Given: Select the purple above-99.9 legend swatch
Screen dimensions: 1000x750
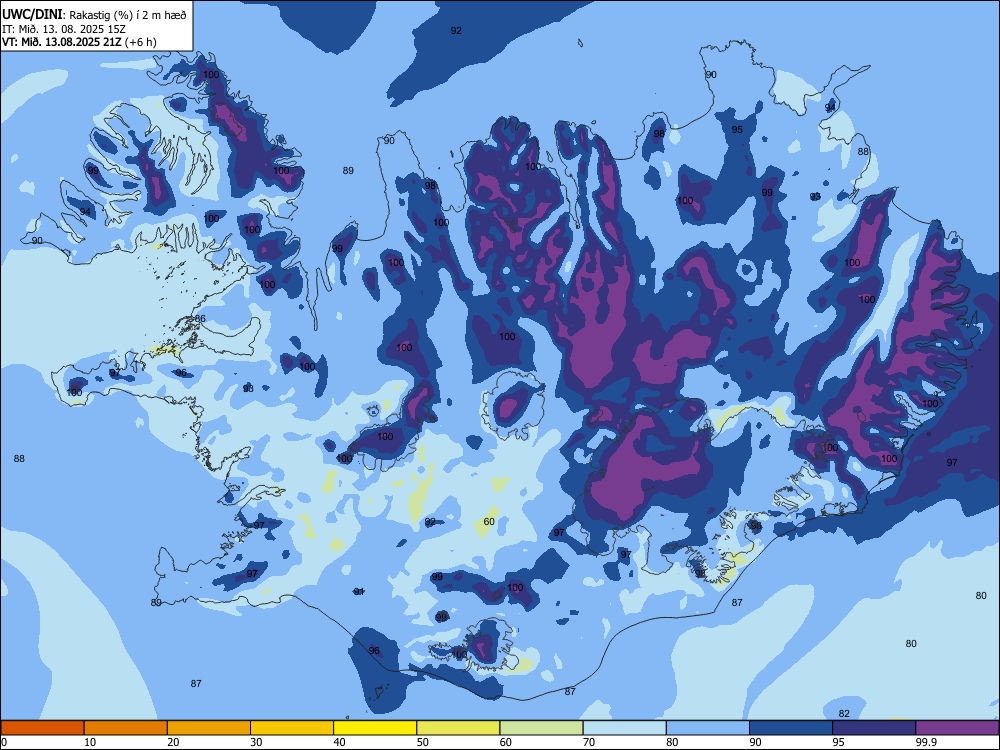Looking at the screenshot, I should 957,728.
